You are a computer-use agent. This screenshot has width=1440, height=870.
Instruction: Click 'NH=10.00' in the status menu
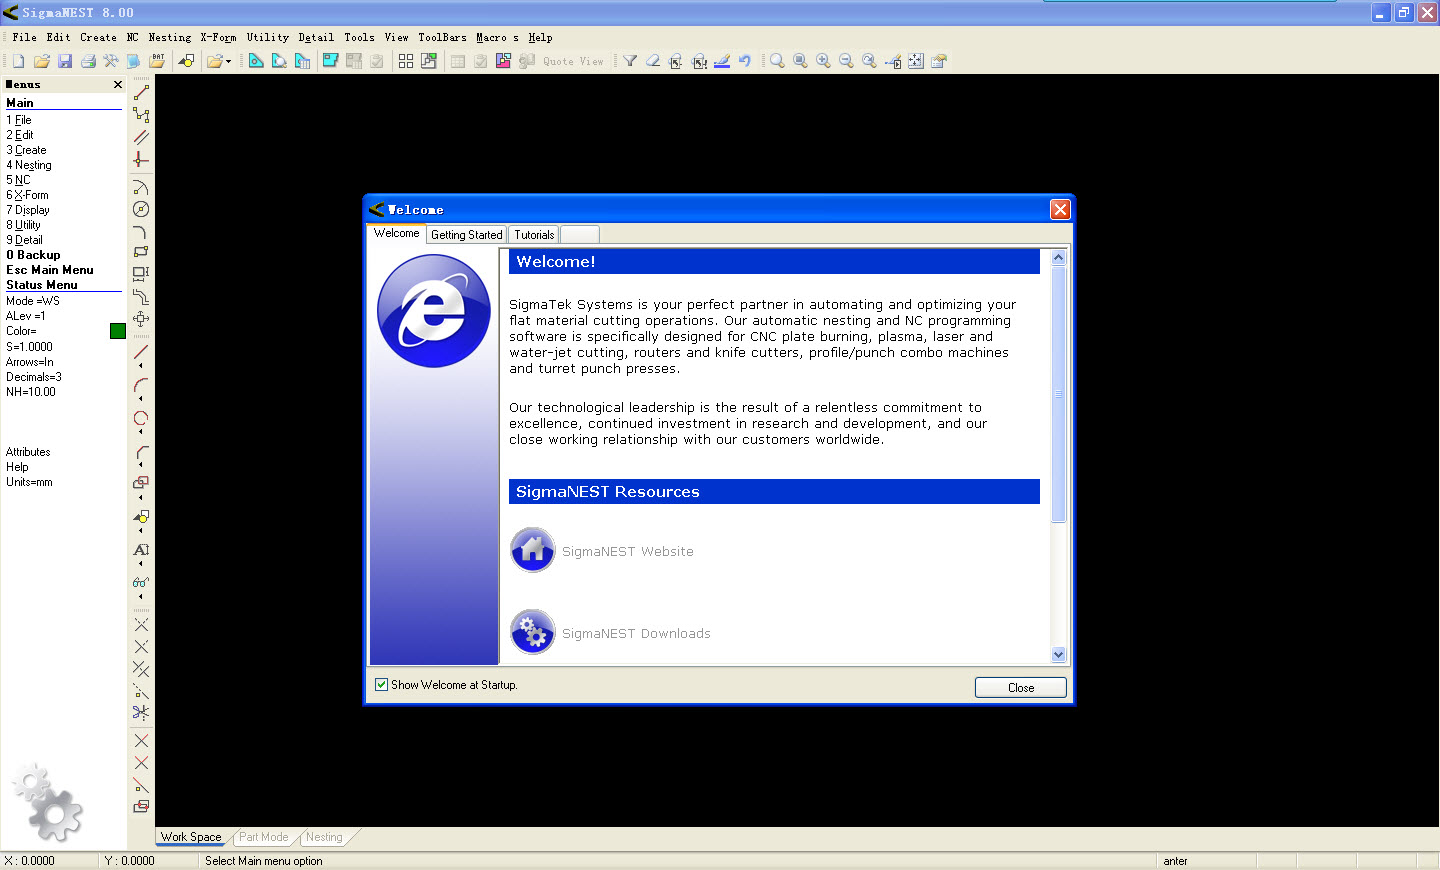31,392
